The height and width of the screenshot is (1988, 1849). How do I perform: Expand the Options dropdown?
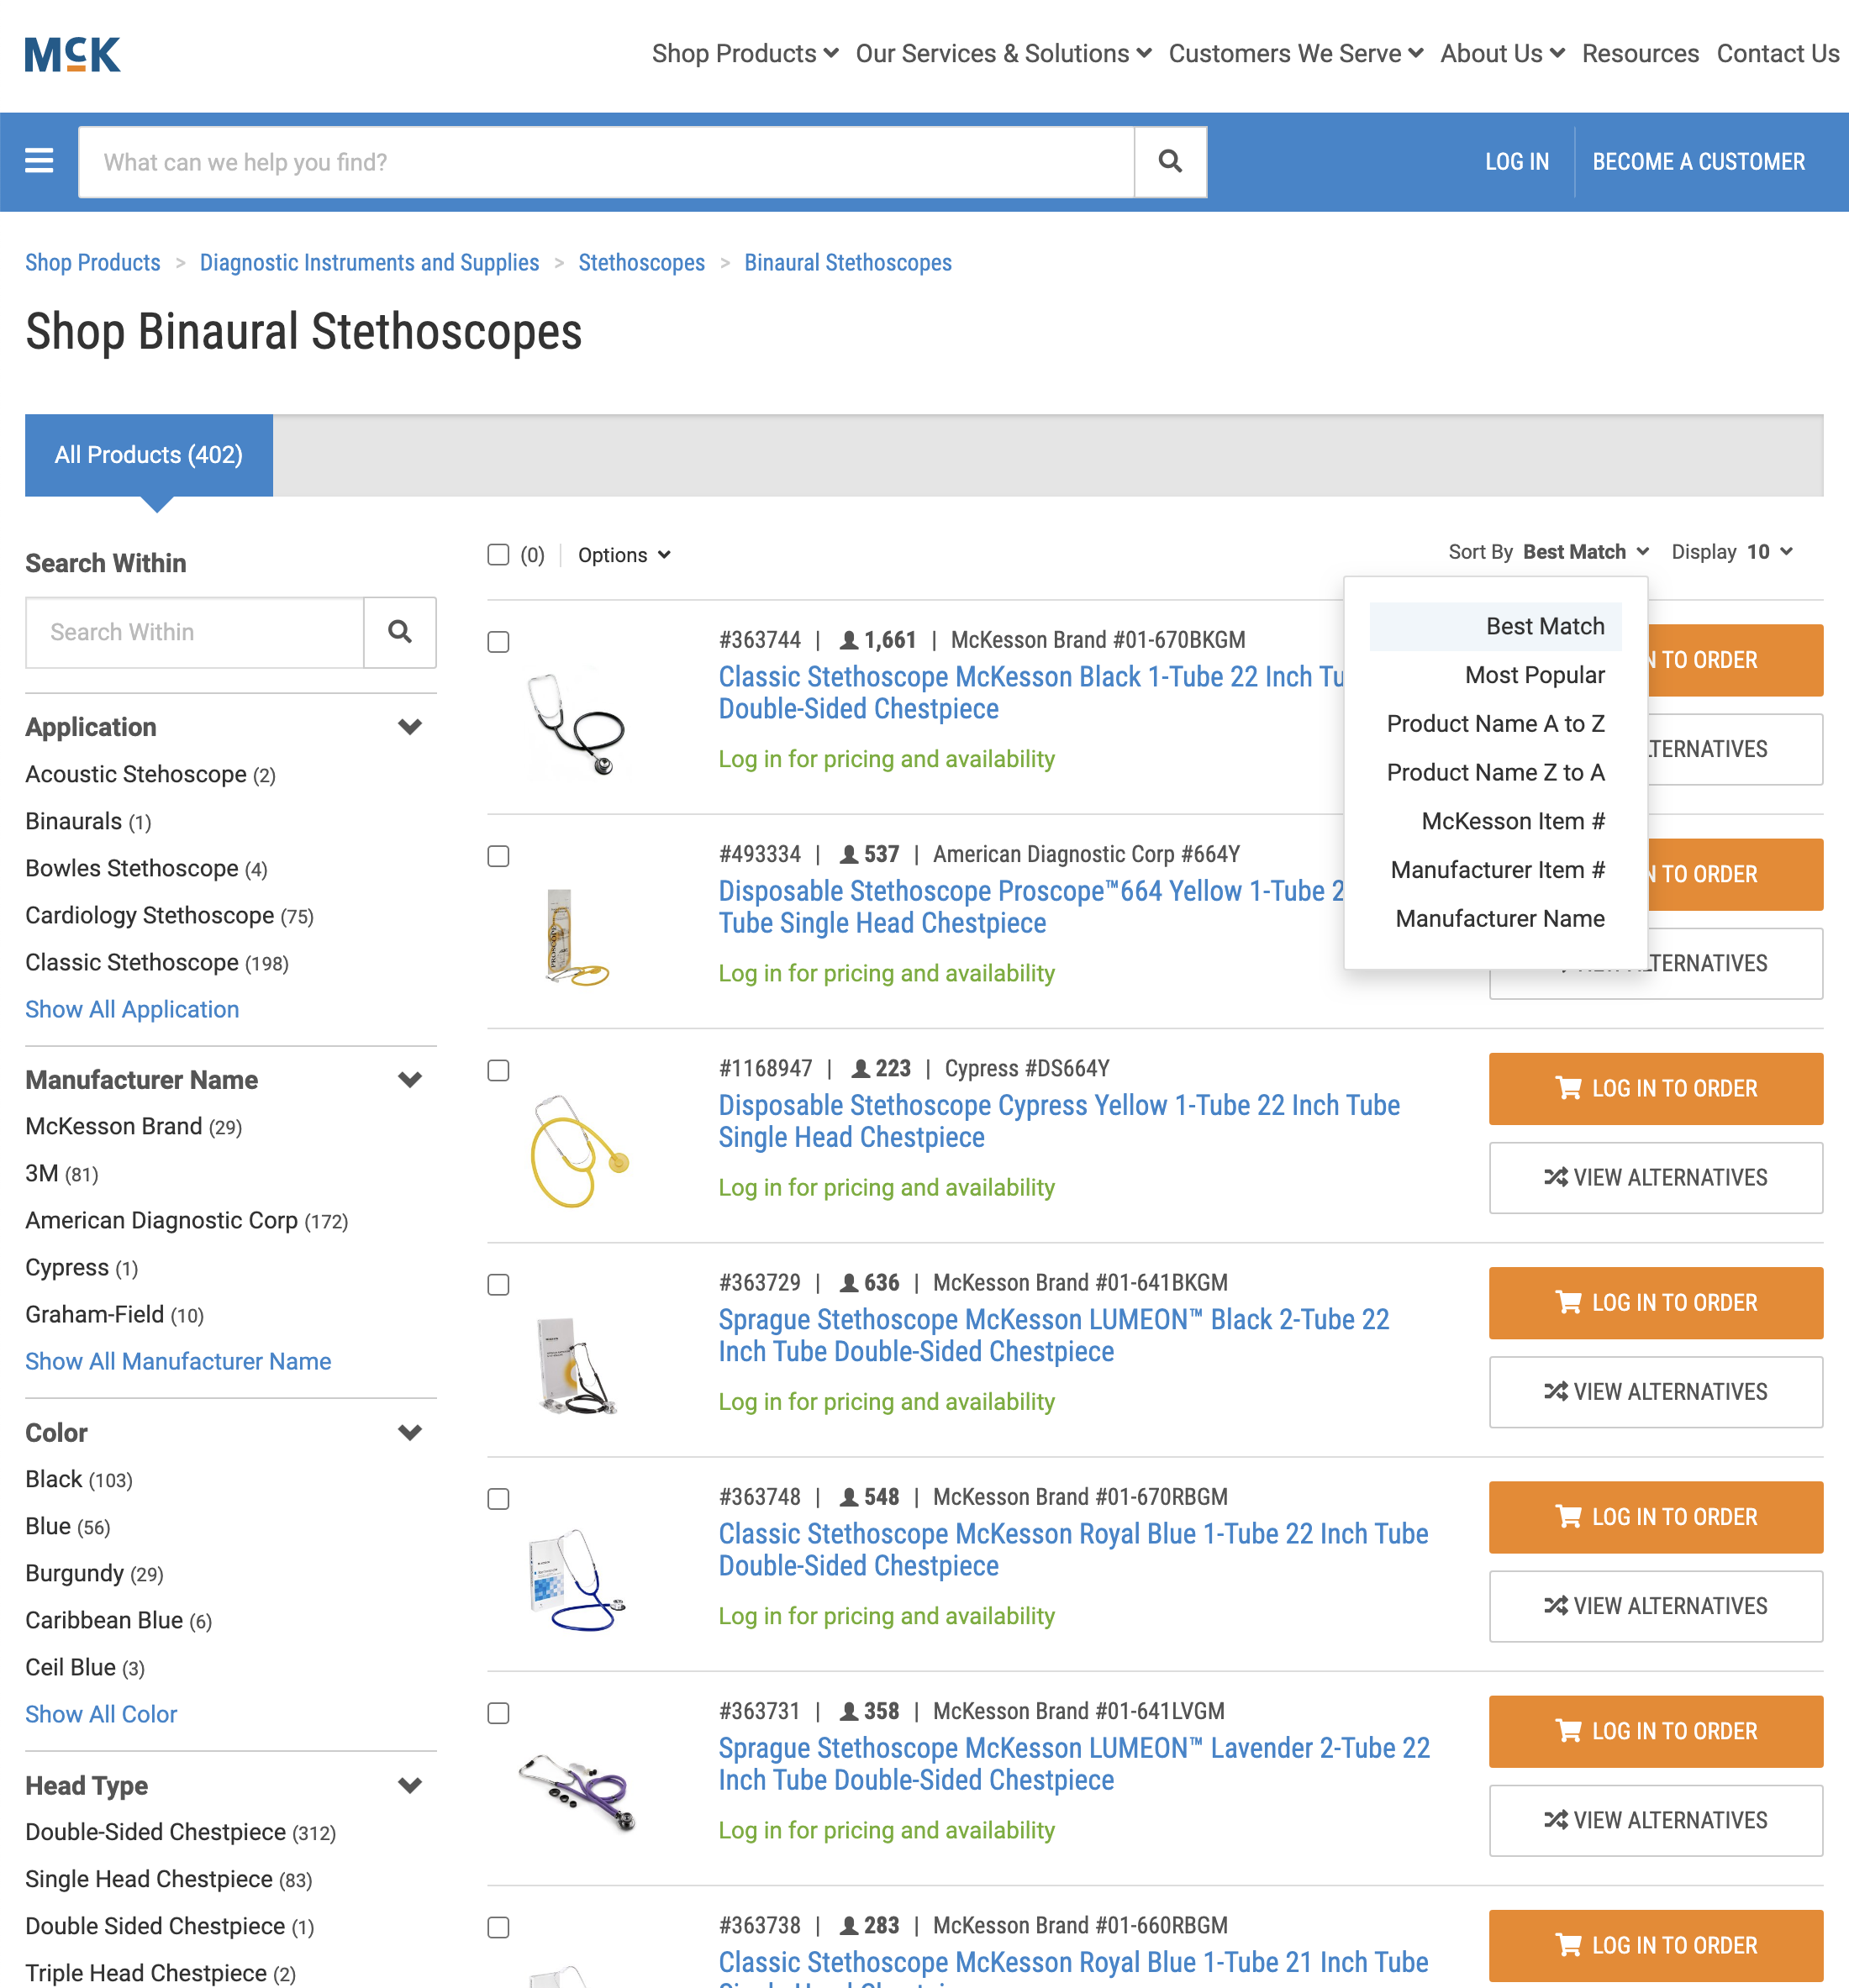pos(623,554)
